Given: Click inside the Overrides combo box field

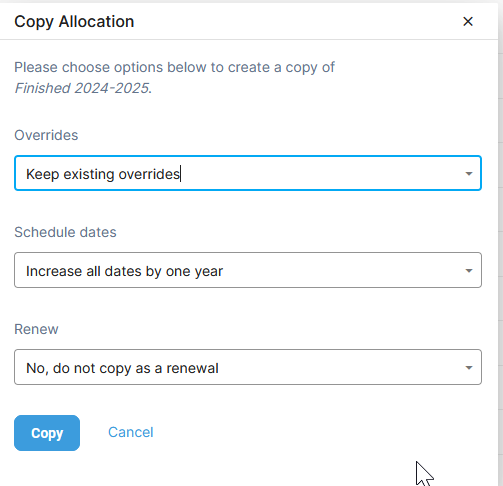Looking at the screenshot, I should 248,173.
